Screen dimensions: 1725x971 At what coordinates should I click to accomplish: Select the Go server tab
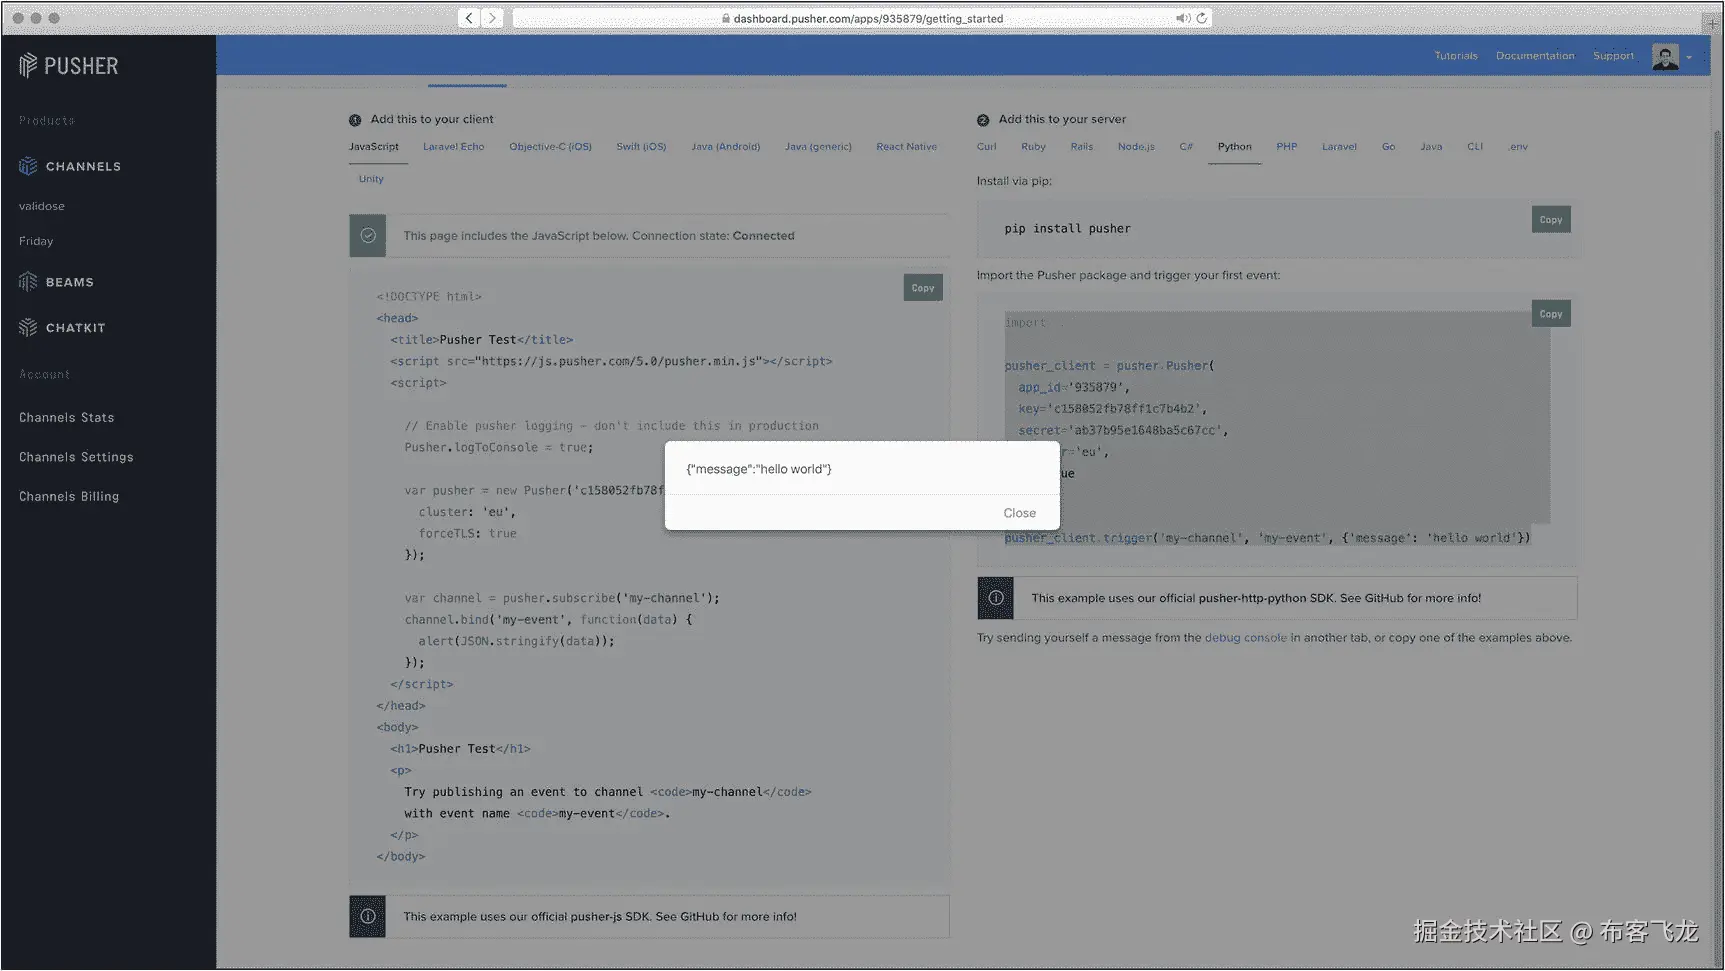1389,147
